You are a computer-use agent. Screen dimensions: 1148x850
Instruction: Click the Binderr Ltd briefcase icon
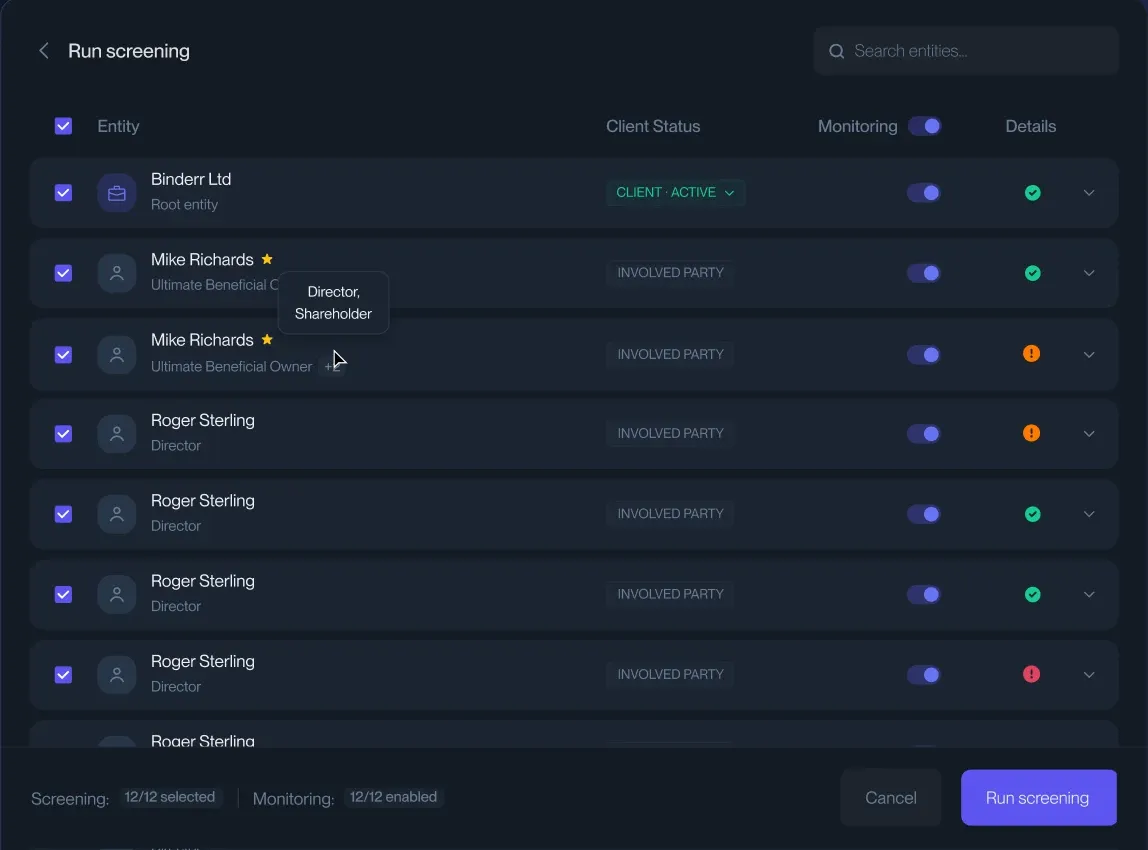[117, 193]
